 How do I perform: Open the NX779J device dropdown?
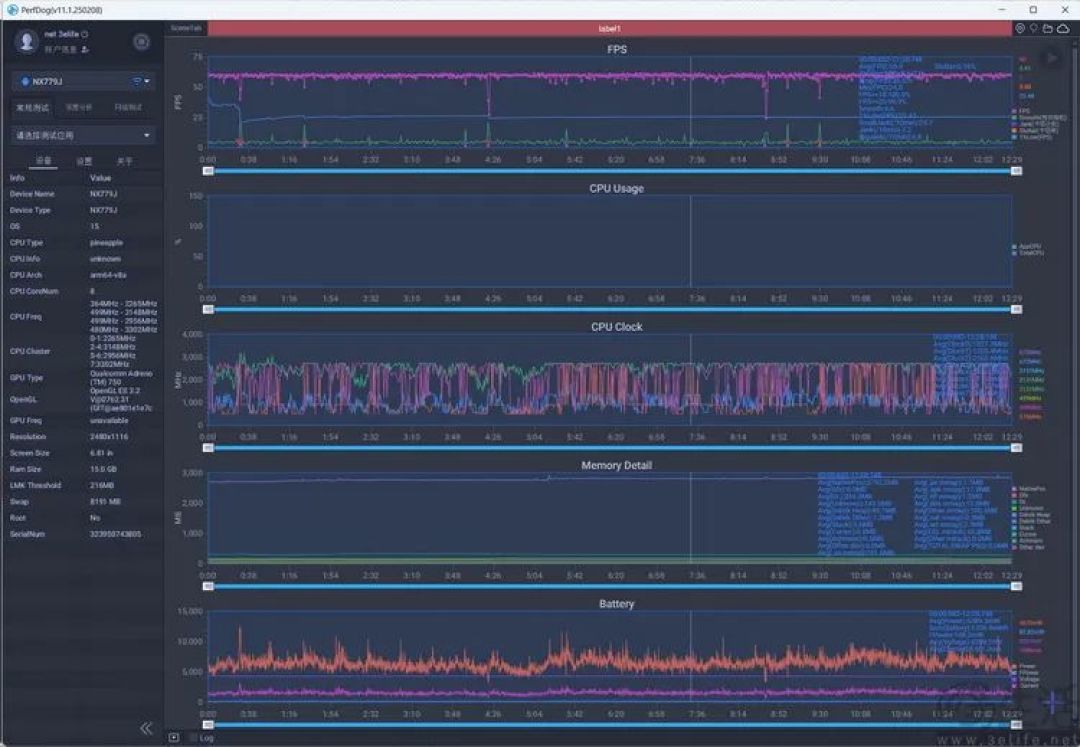pyautogui.click(x=83, y=81)
